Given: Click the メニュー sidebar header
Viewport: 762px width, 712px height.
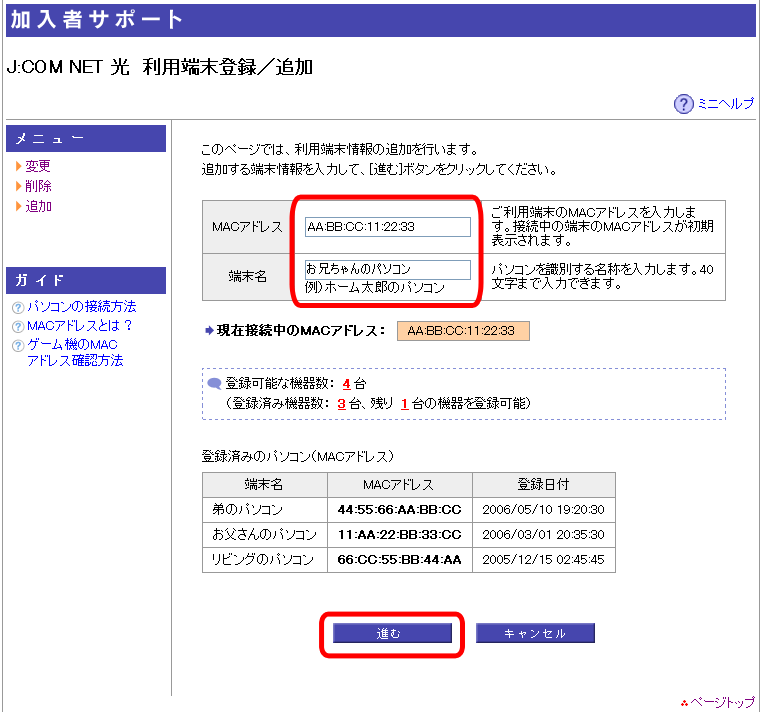Looking at the screenshot, I should (x=86, y=139).
